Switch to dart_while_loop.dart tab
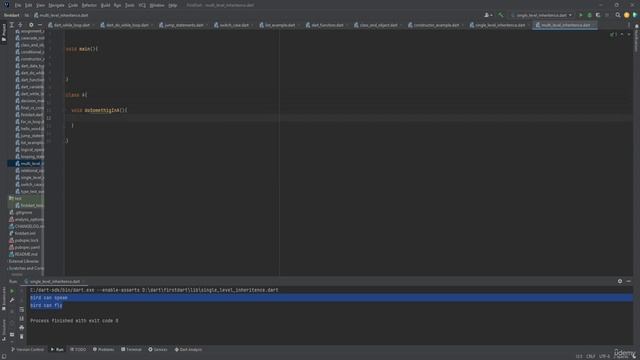This screenshot has height=360, width=640. pos(71,25)
